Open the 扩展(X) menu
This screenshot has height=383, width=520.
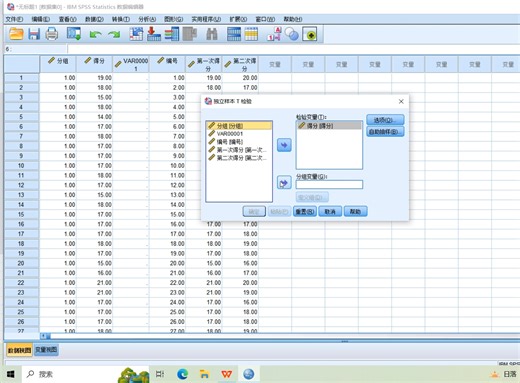[x=238, y=19]
